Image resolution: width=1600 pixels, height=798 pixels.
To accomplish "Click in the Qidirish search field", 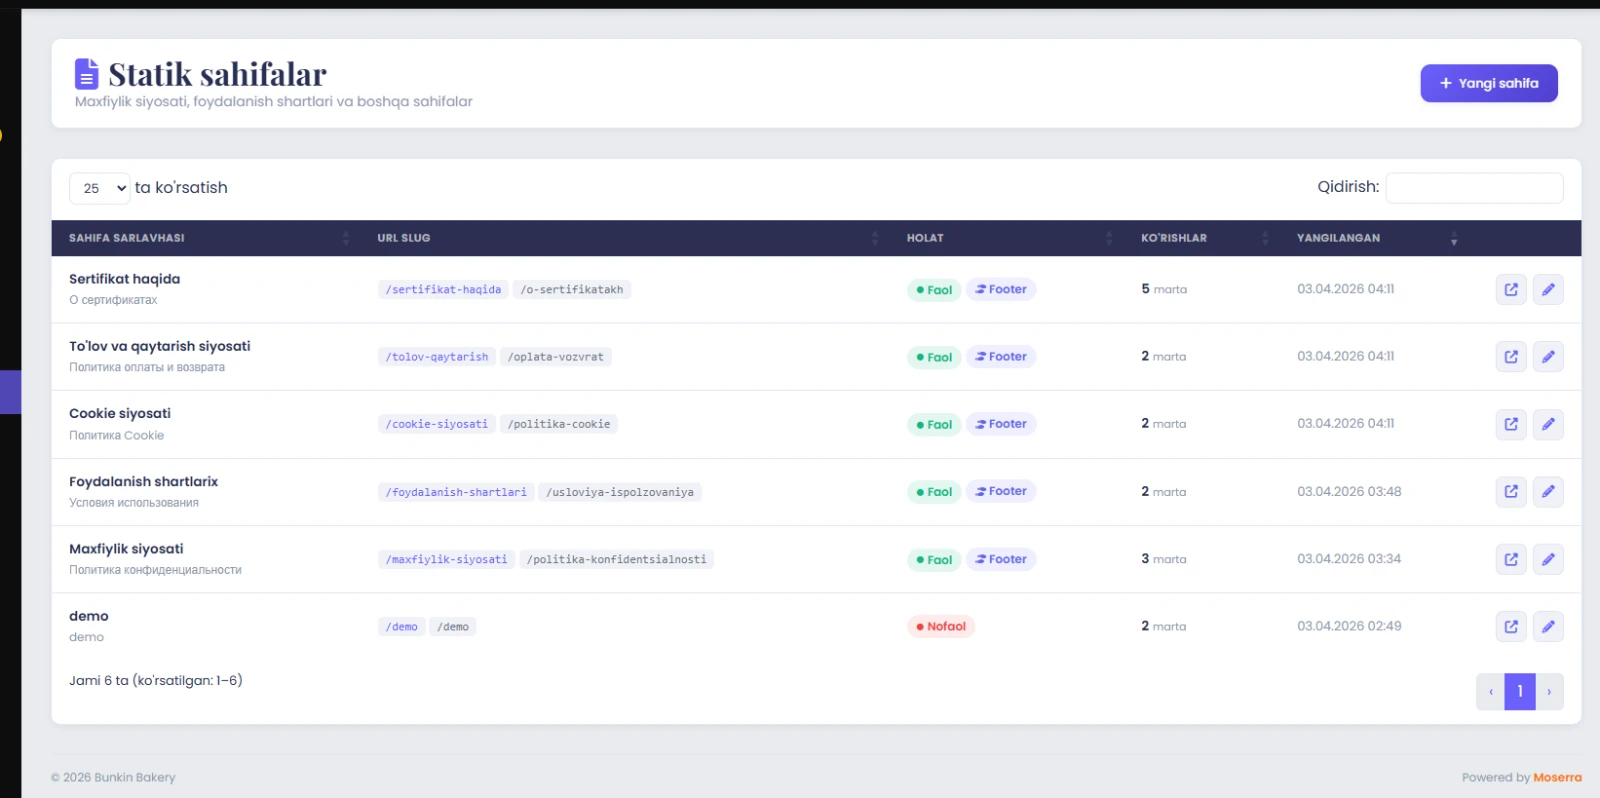I will pos(1474,188).
